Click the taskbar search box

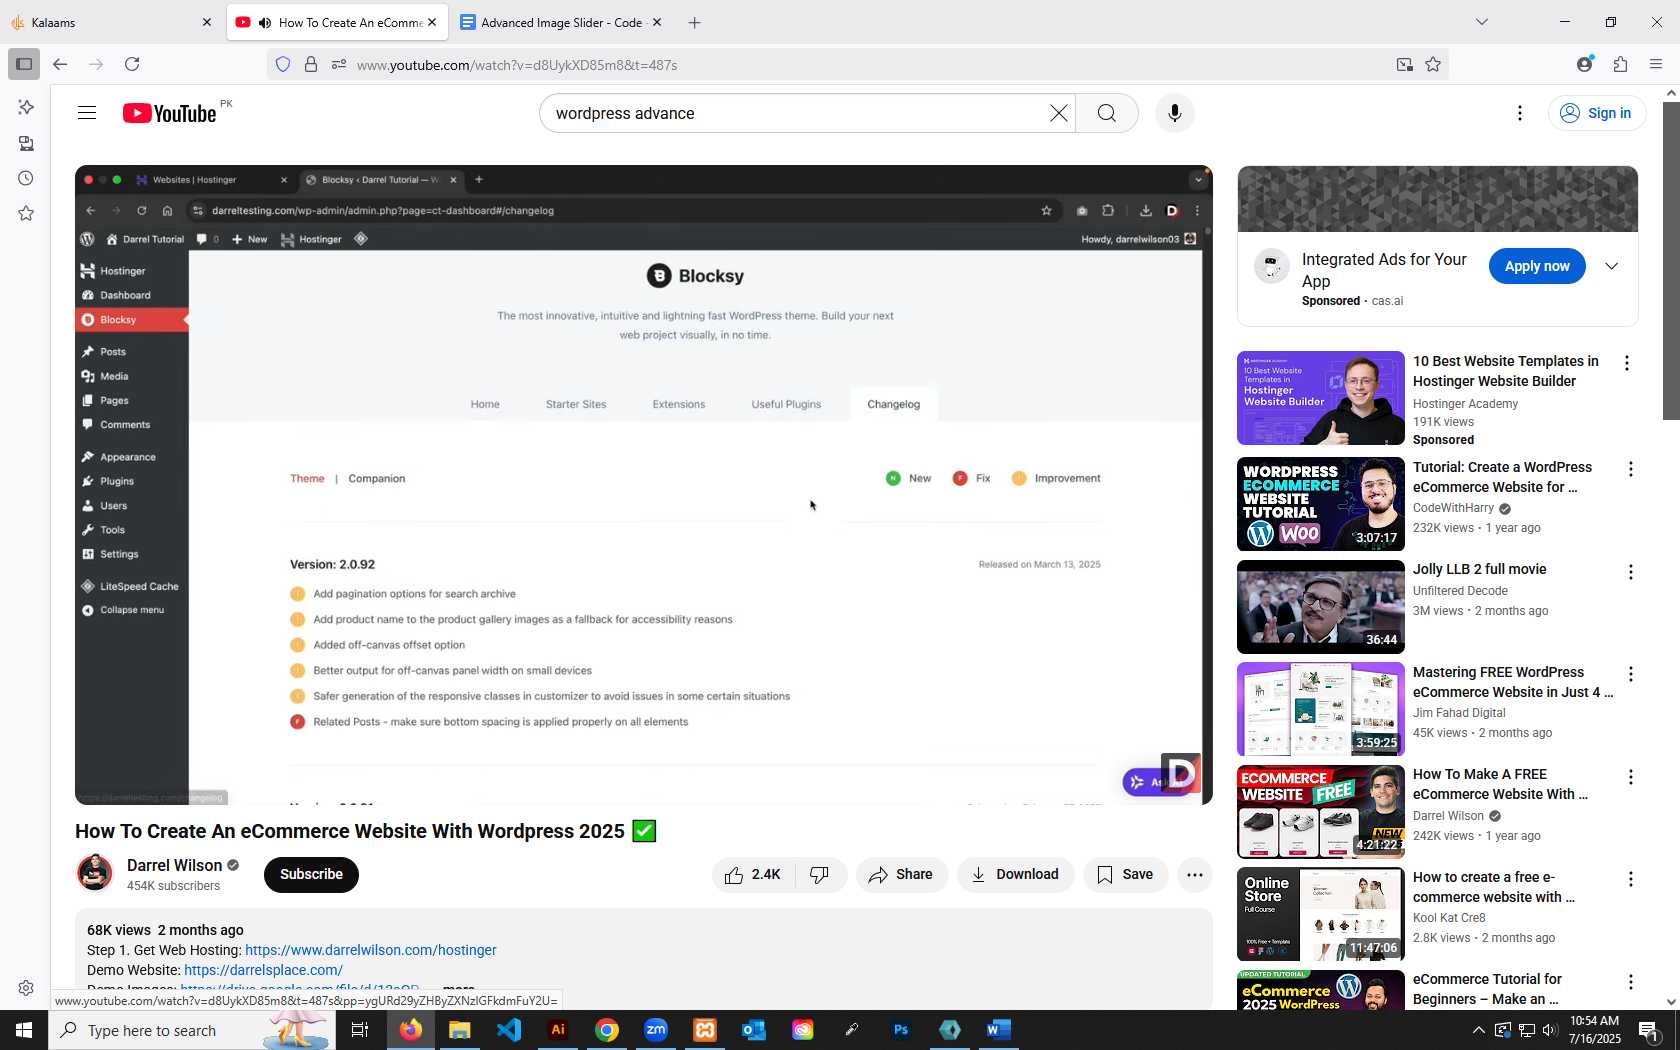pyautogui.click(x=192, y=1030)
